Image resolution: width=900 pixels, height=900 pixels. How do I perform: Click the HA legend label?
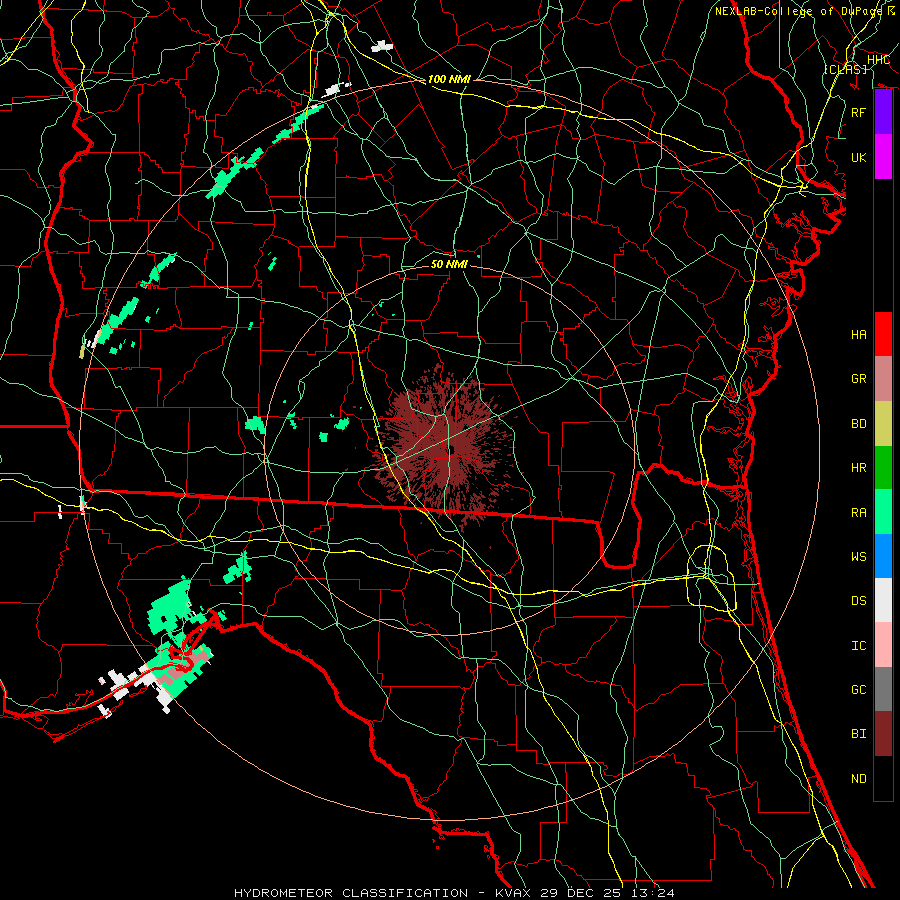(858, 334)
